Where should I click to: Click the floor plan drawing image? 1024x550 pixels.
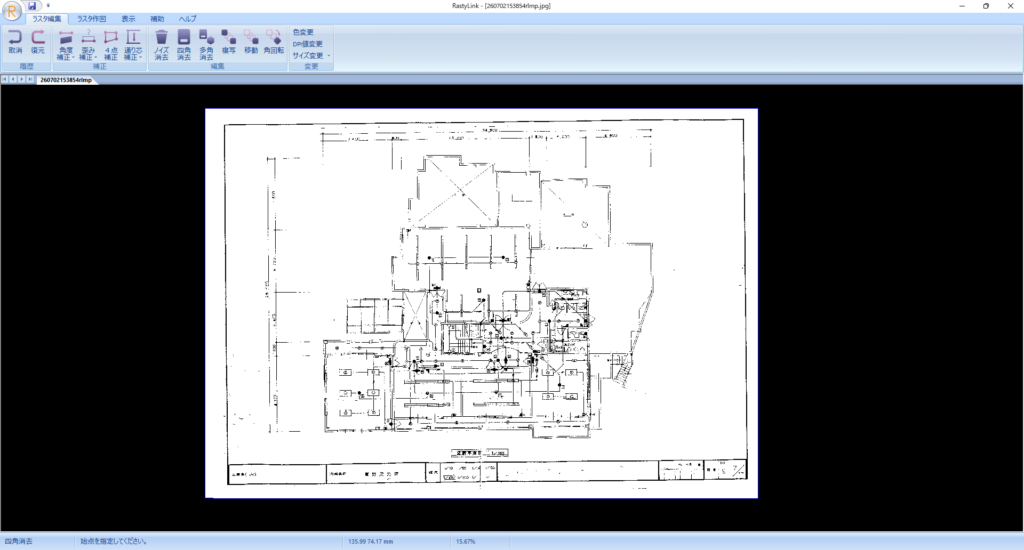pos(481,303)
